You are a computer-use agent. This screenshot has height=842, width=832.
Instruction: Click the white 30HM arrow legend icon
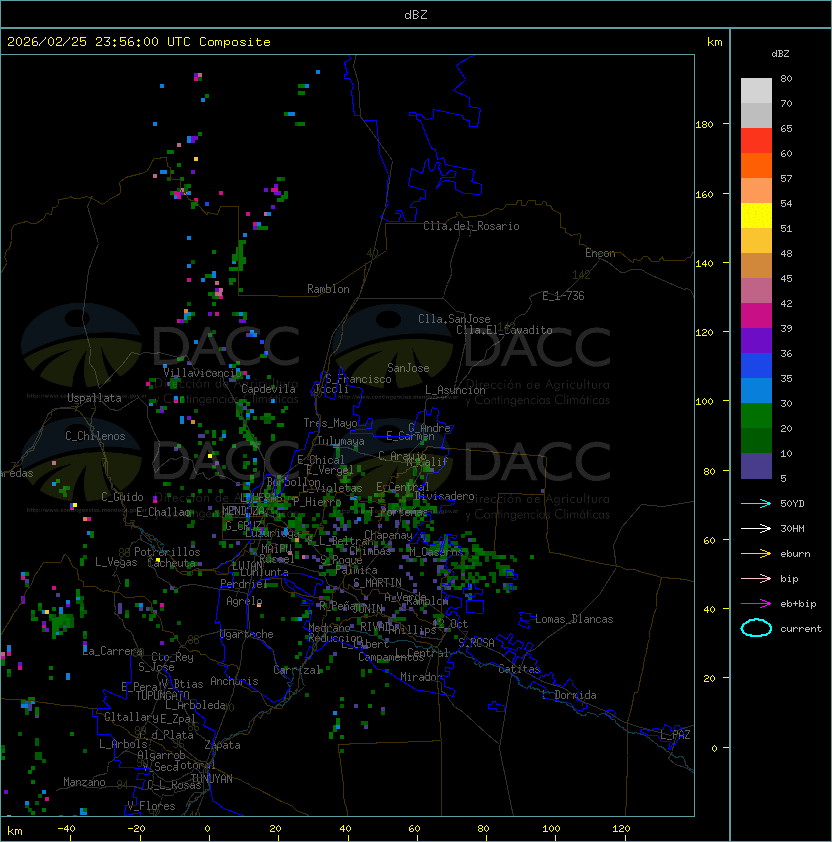tap(756, 528)
